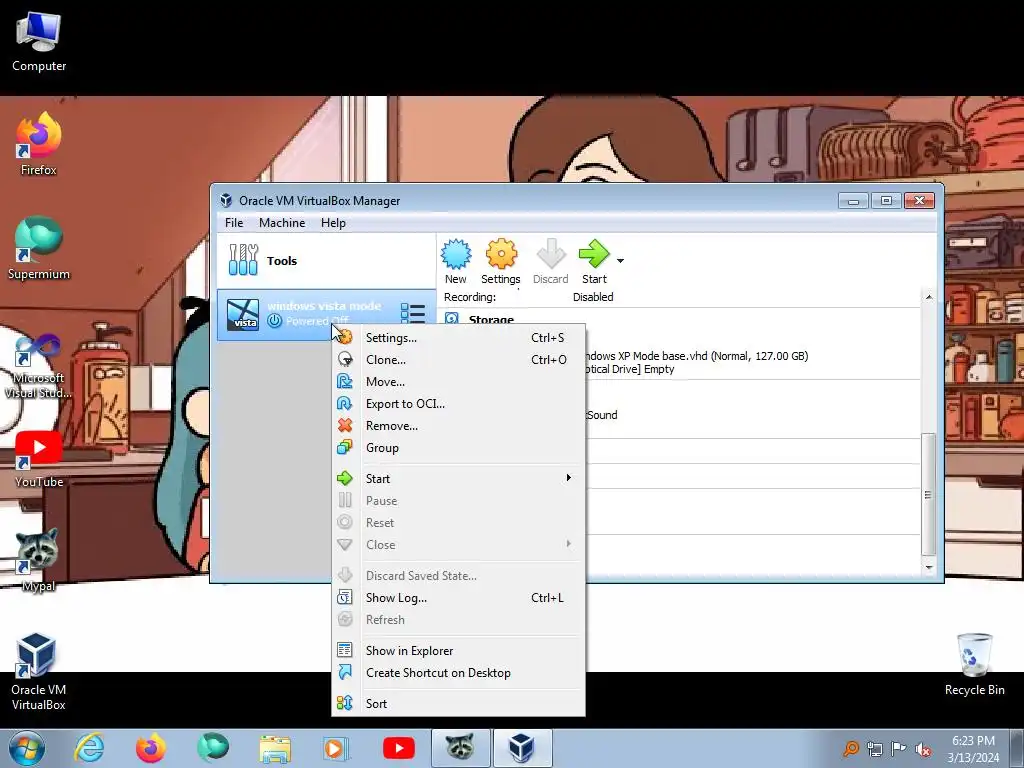1024x768 pixels.
Task: Select the Tools item in the sidebar
Action: (327, 261)
